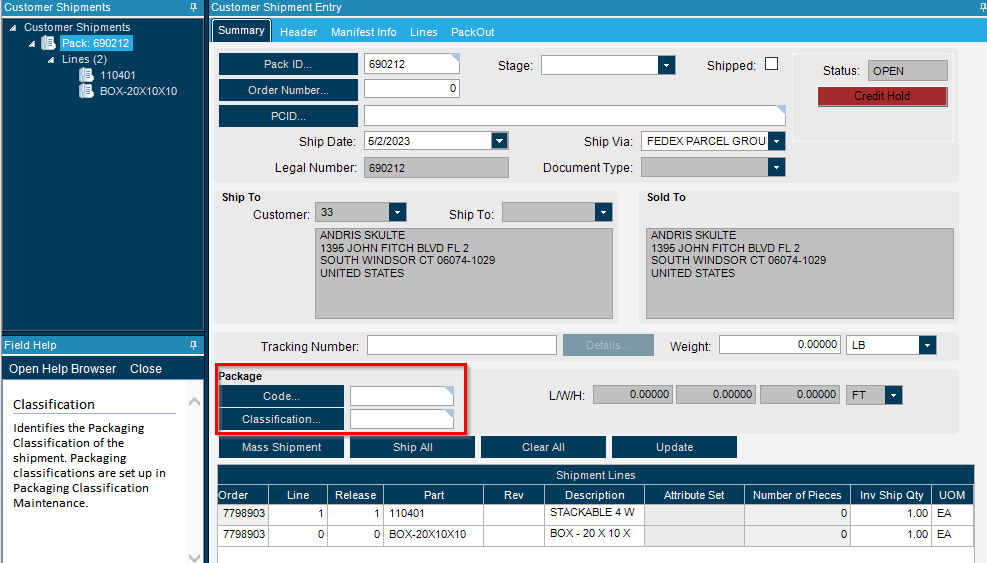Click the package Code... button
987x563 pixels.
tap(281, 396)
